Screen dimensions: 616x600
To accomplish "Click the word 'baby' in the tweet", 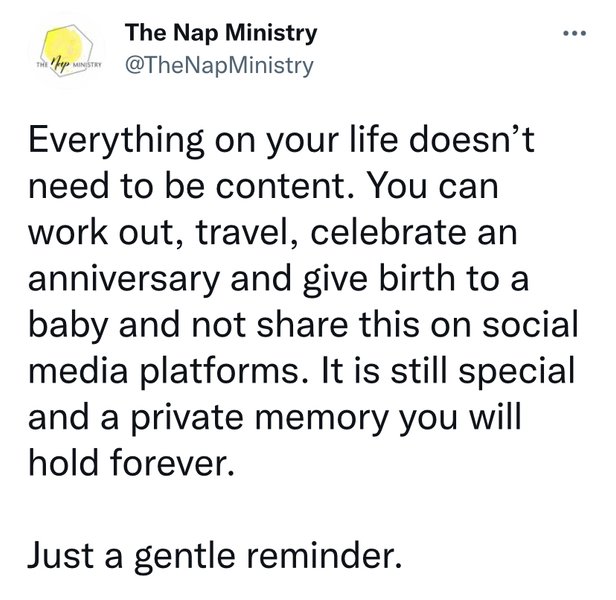I will 68,326.
